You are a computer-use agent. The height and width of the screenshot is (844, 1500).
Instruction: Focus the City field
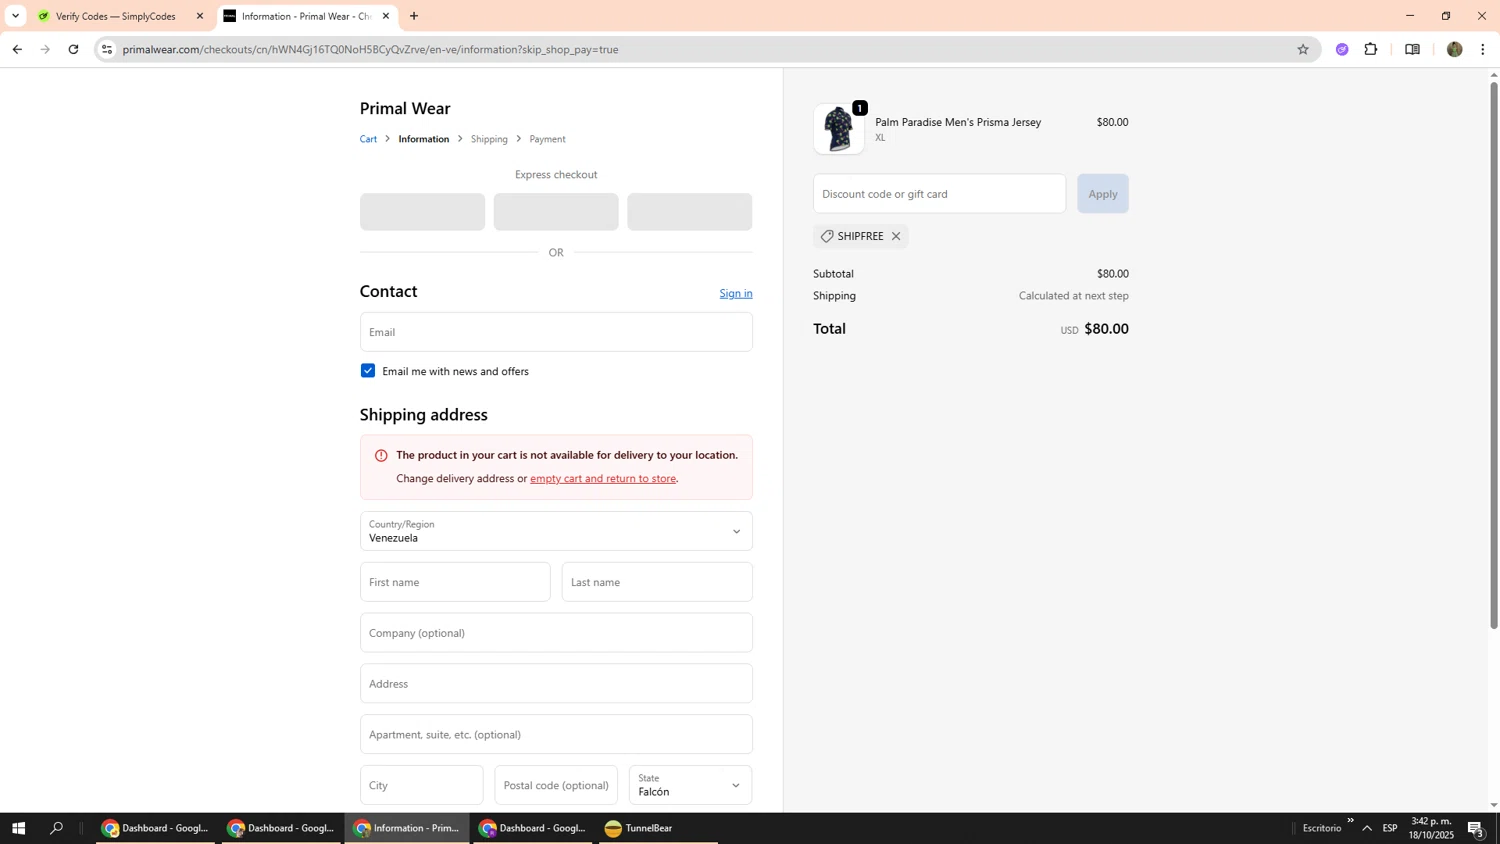click(422, 785)
